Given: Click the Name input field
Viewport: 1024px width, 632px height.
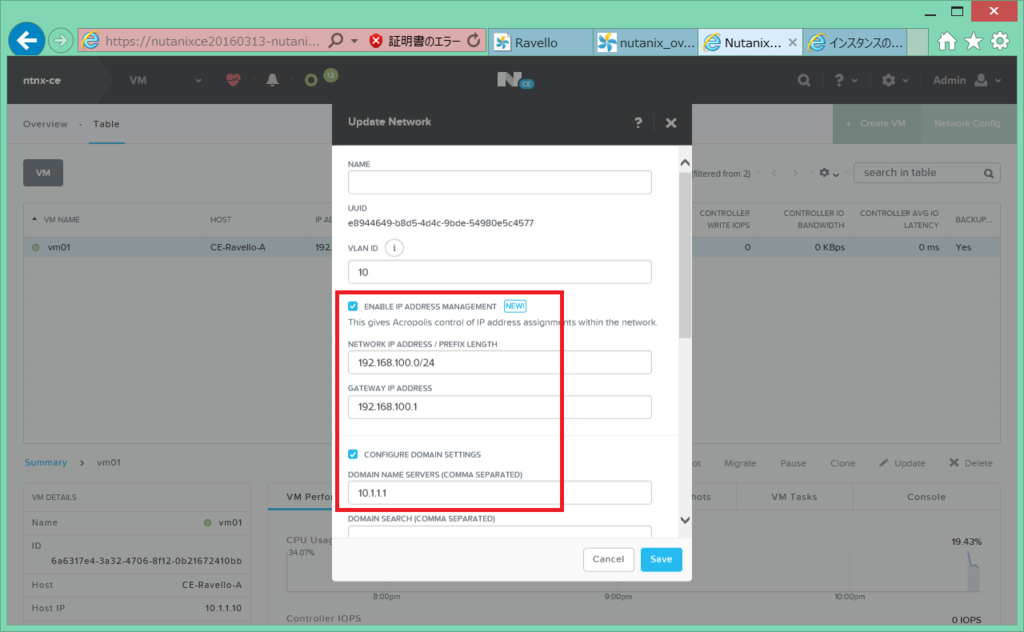Looking at the screenshot, I should tap(500, 182).
